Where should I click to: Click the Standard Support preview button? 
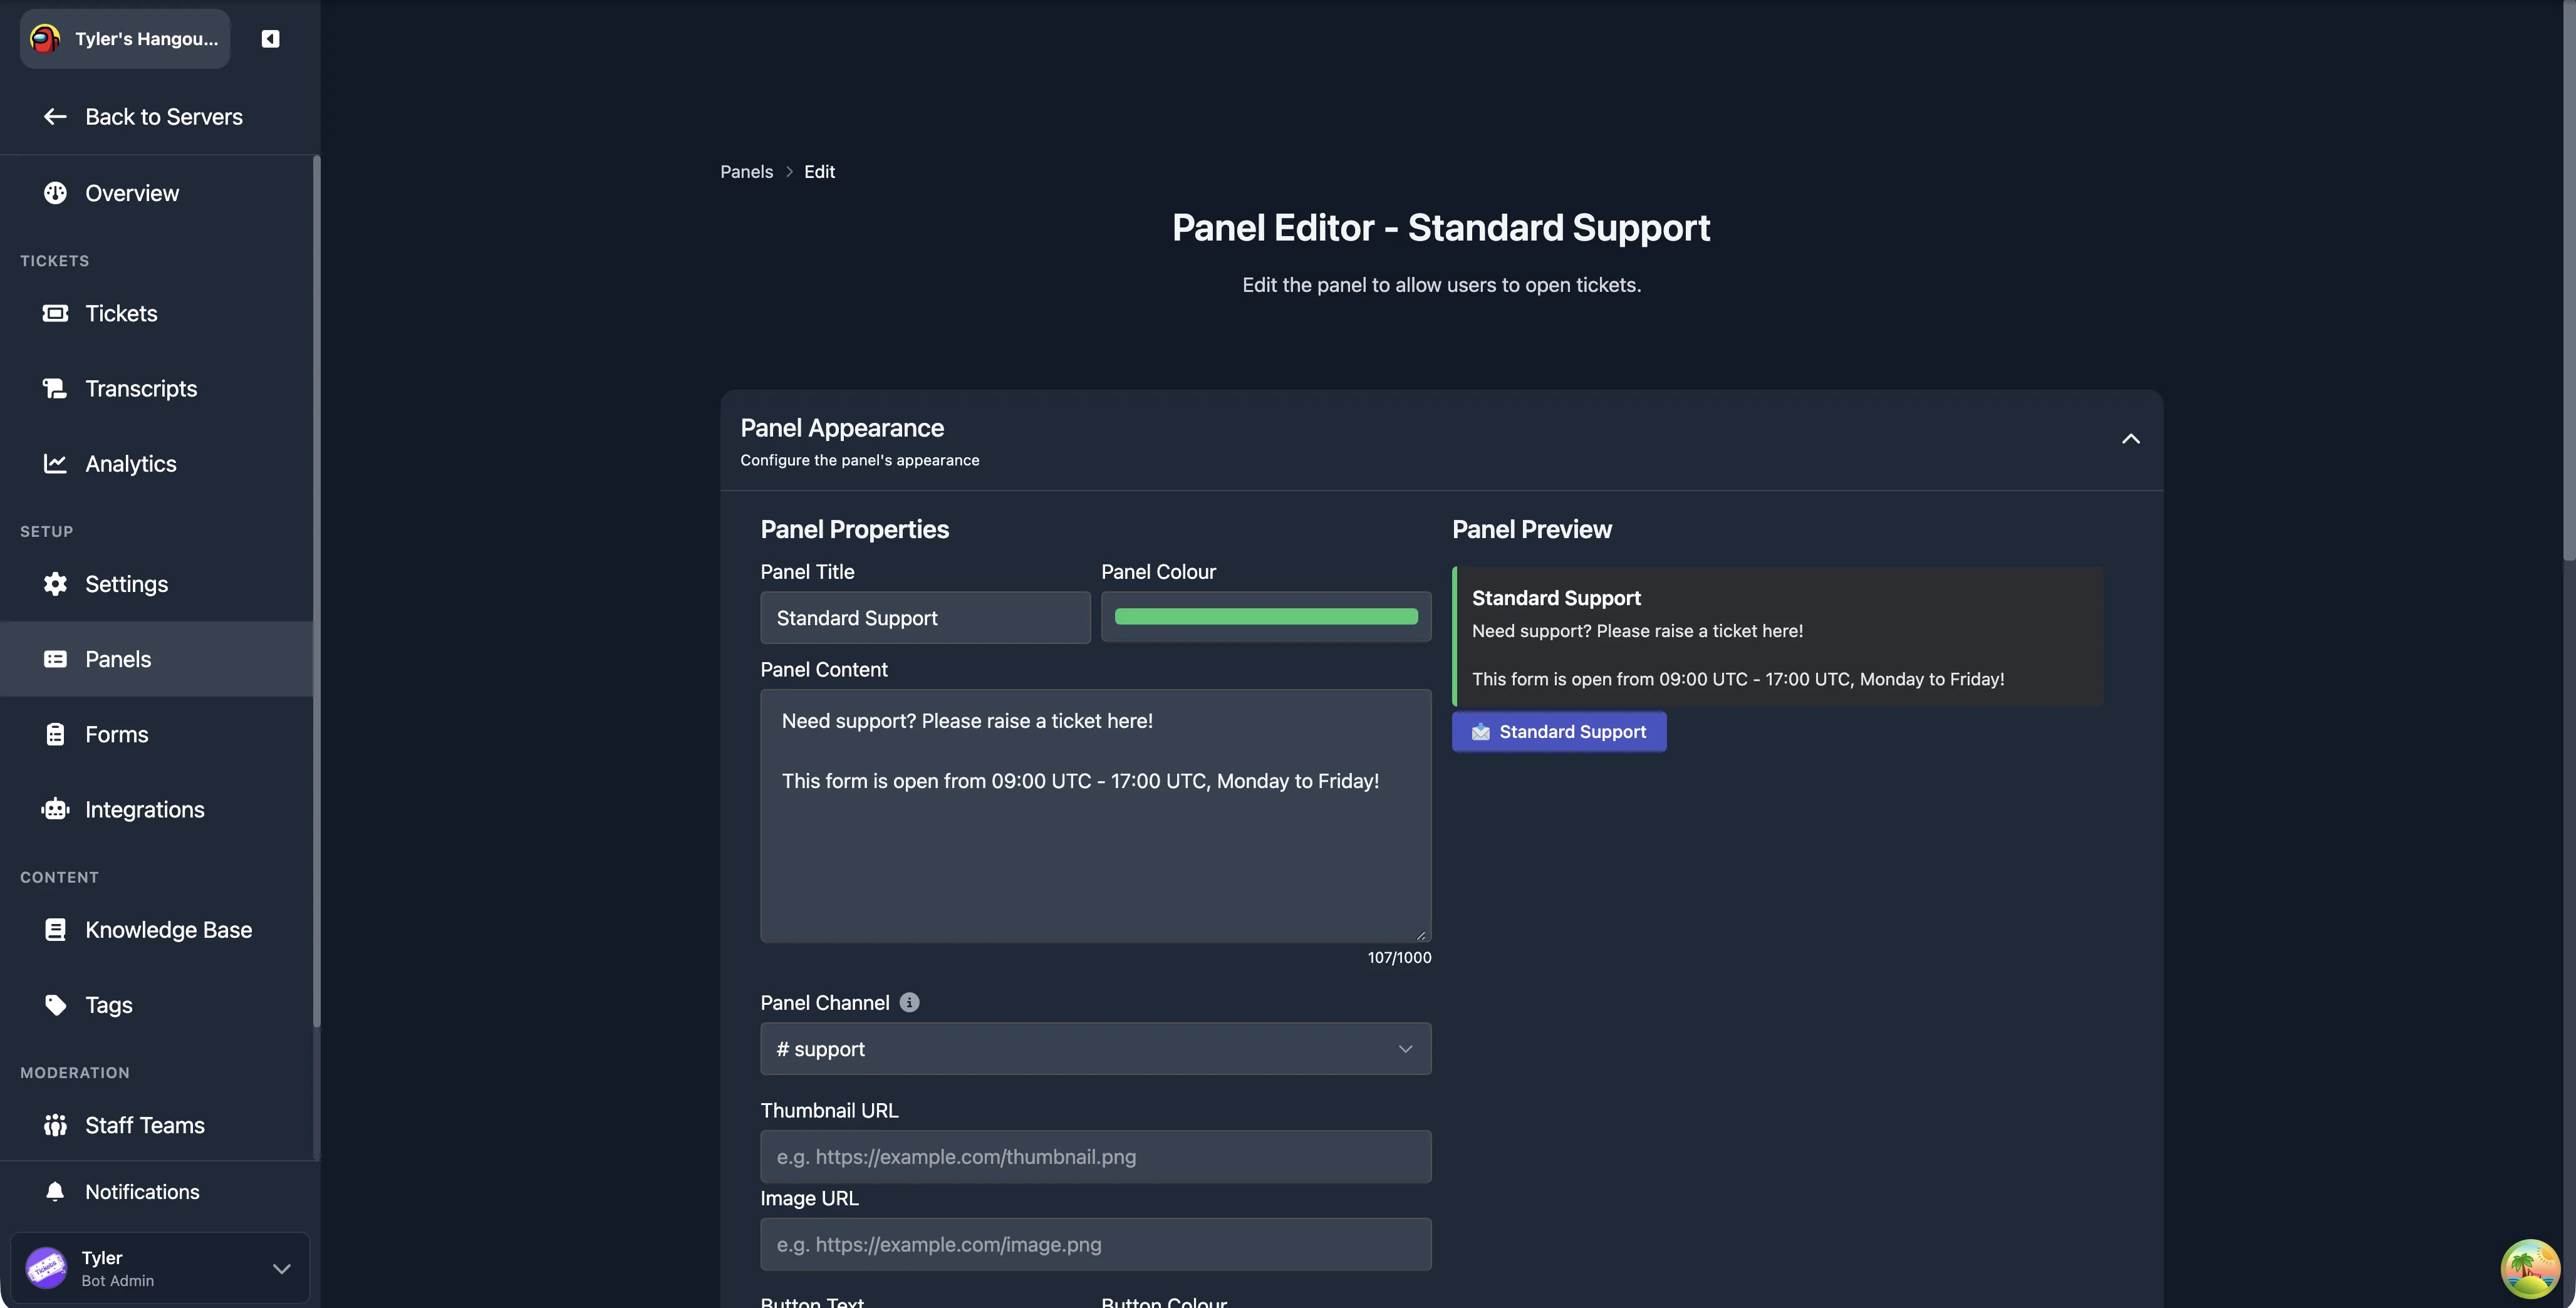[x=1559, y=732]
